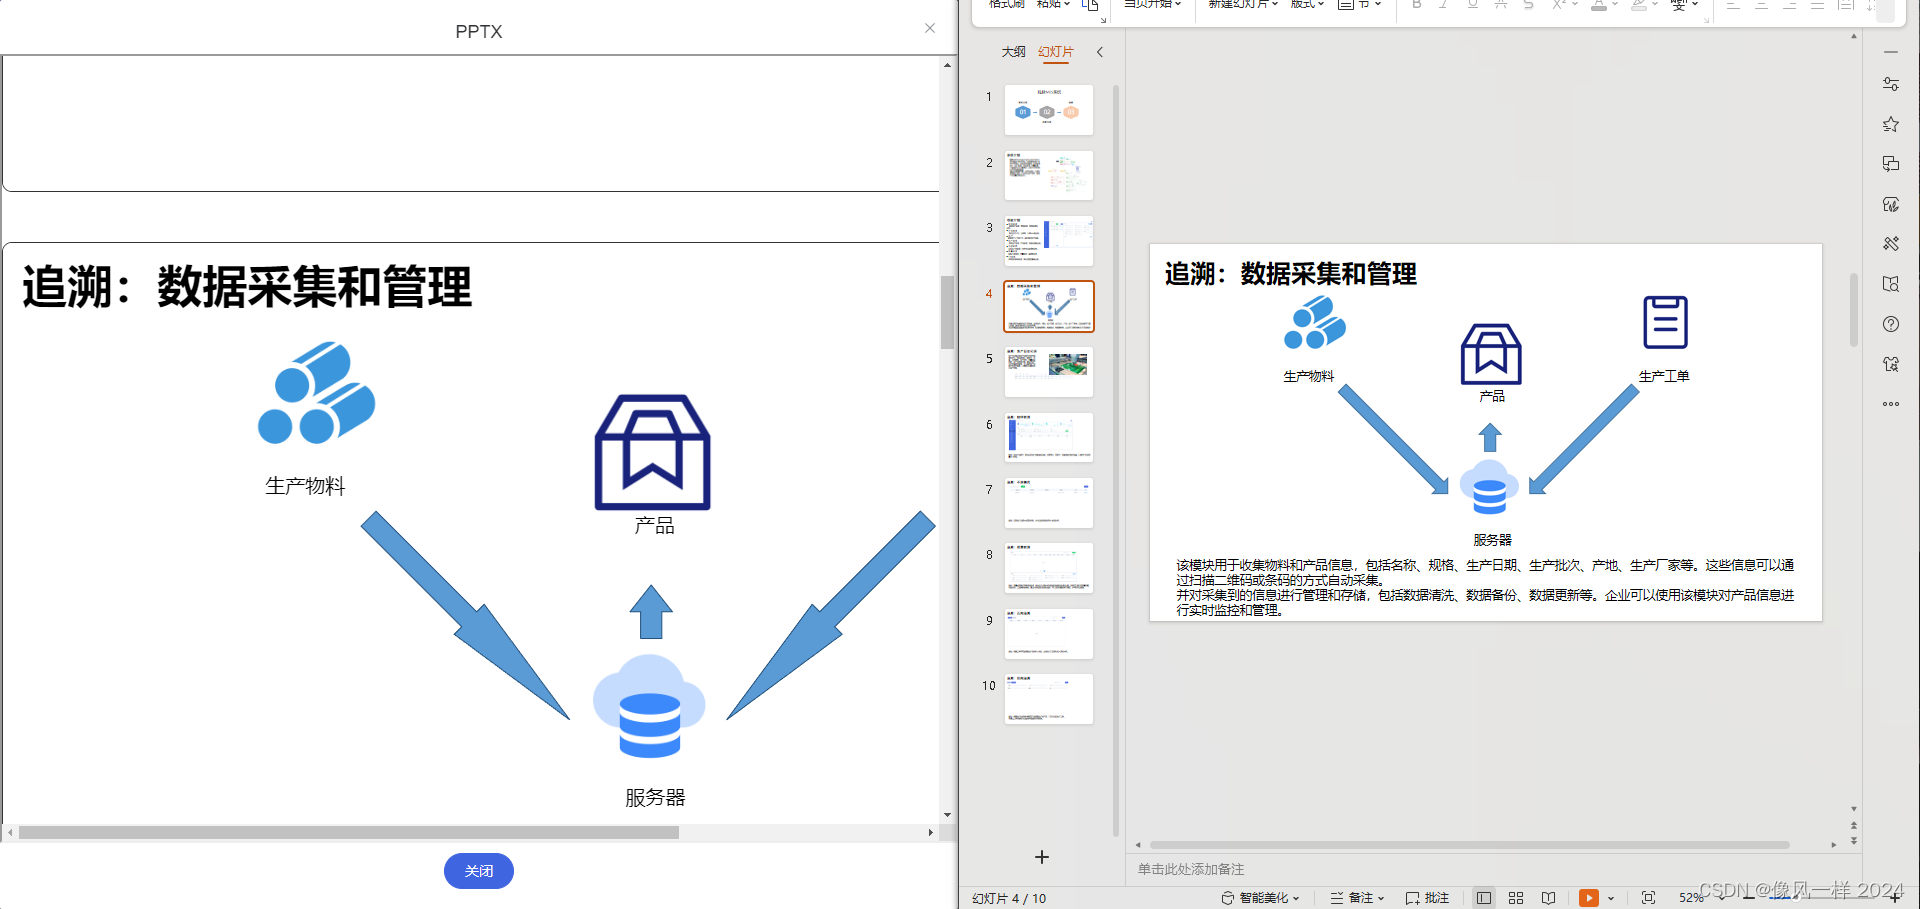Click cloud database icon in PPTX preview

649,706
